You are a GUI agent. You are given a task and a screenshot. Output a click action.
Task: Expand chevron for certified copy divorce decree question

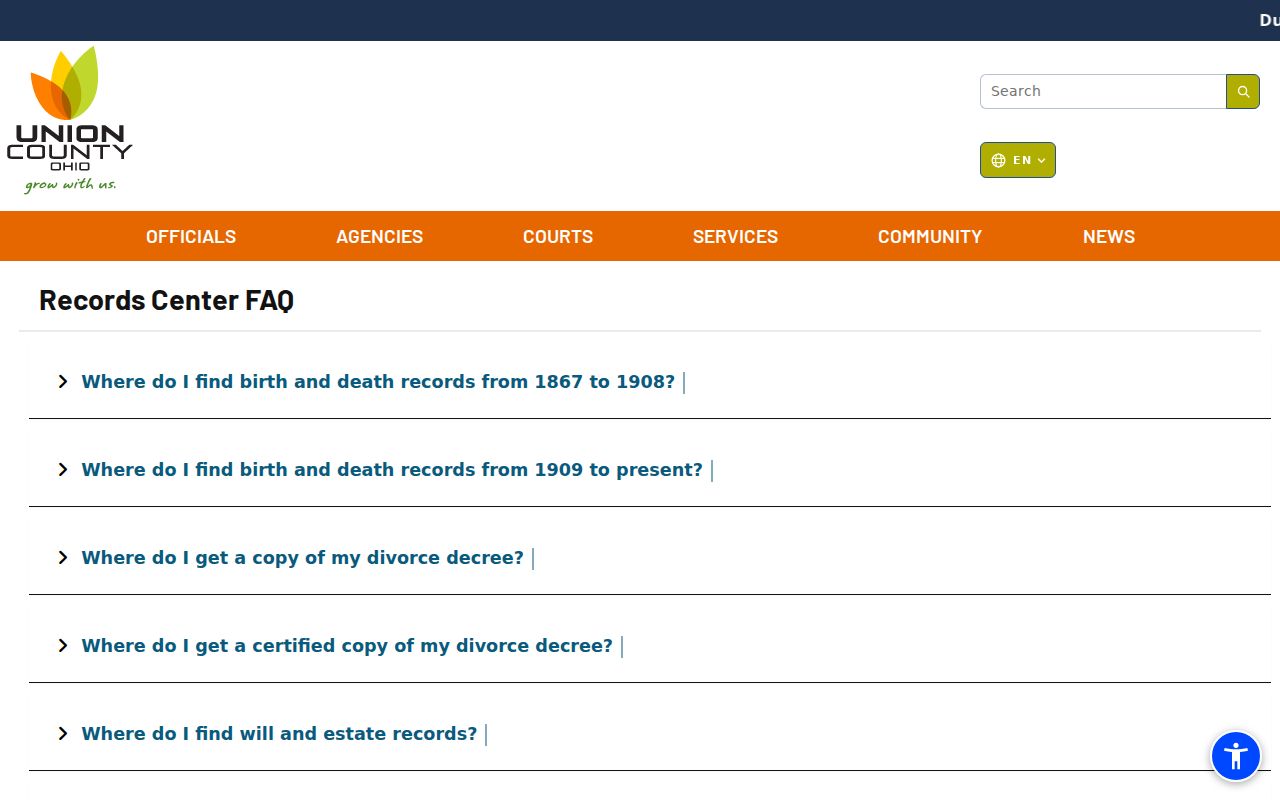tap(63, 646)
